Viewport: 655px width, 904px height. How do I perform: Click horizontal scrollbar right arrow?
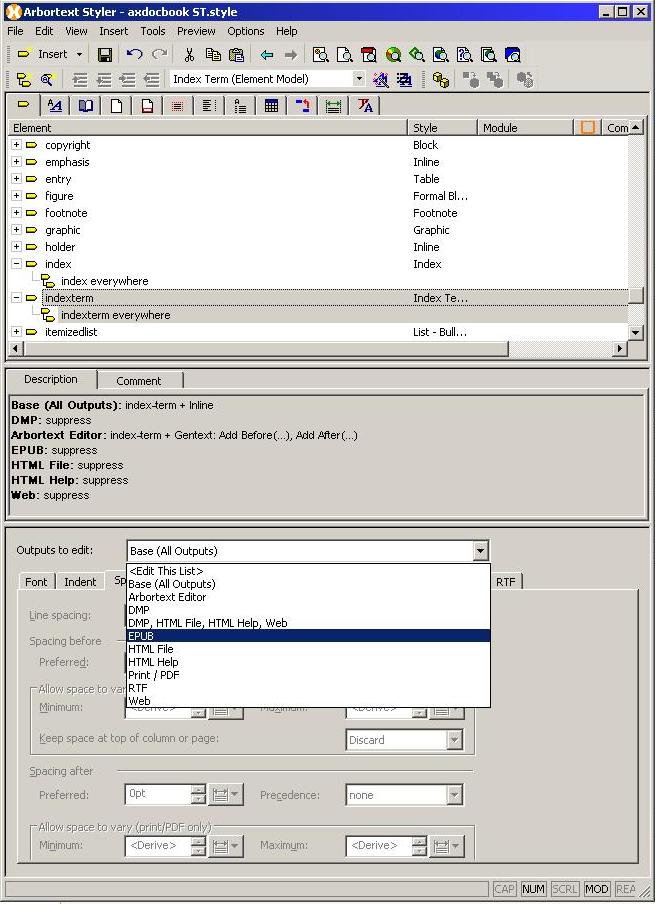pos(620,348)
